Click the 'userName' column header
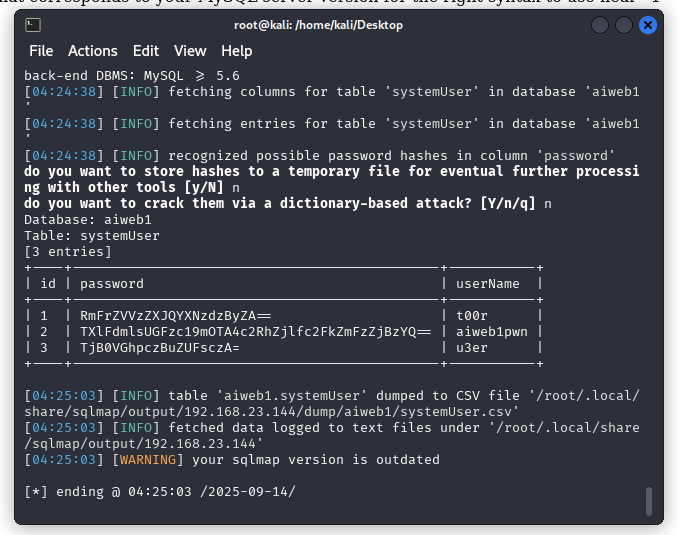Viewport: 680px width, 535px height. pyautogui.click(x=487, y=284)
